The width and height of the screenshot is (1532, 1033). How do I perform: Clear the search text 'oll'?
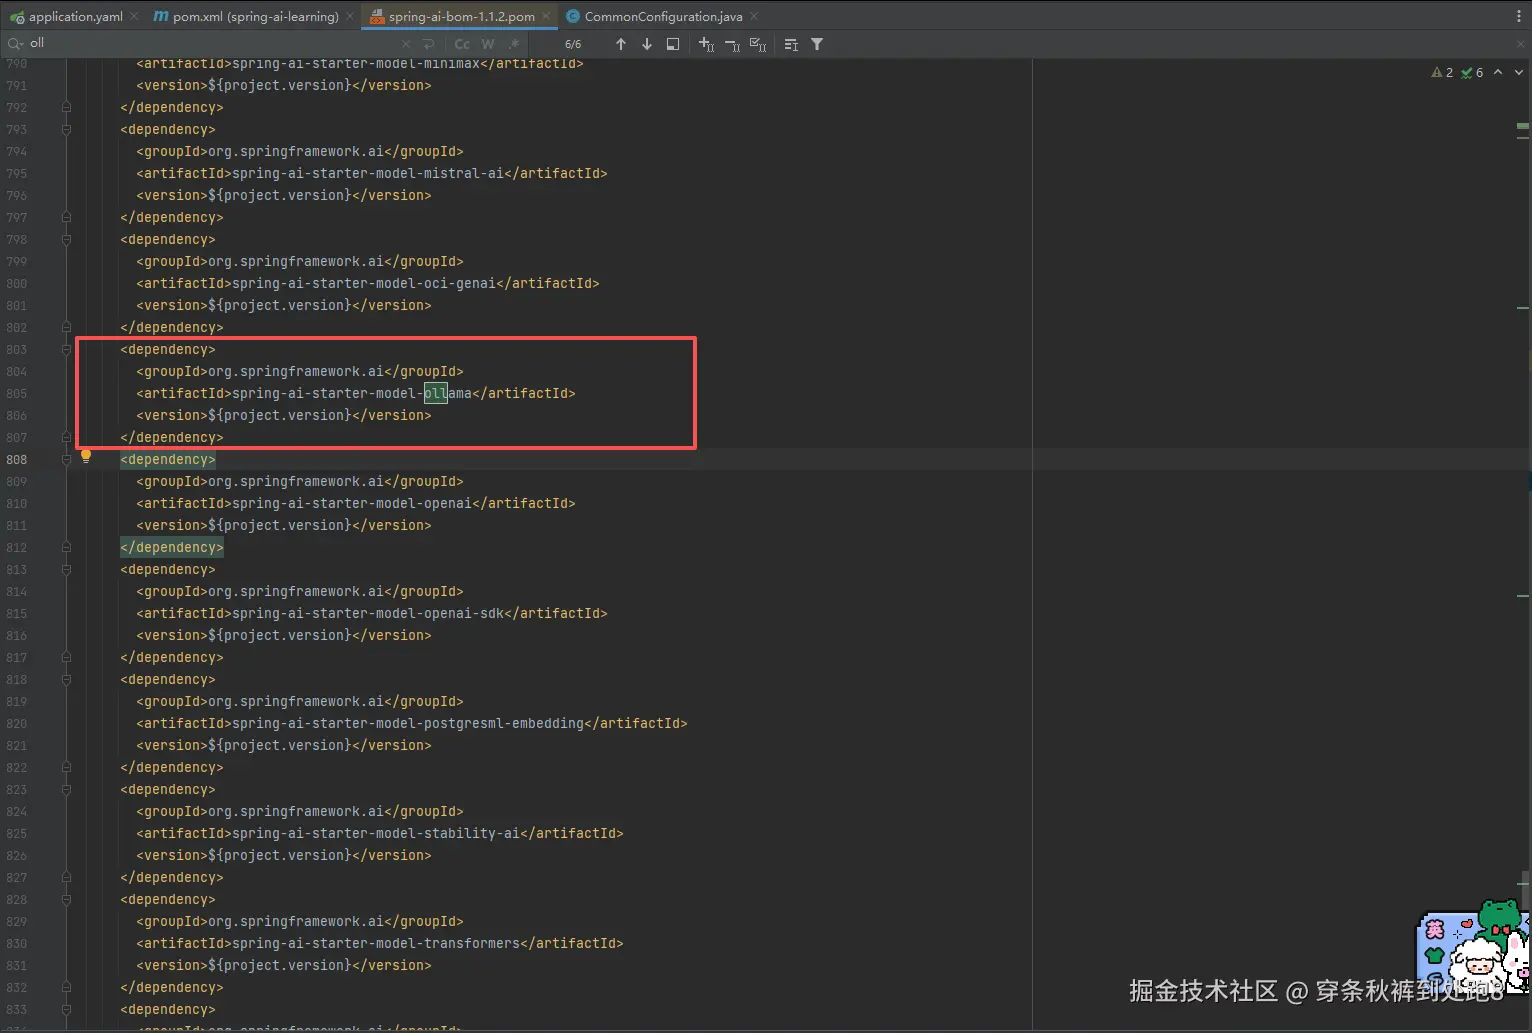pyautogui.click(x=406, y=44)
